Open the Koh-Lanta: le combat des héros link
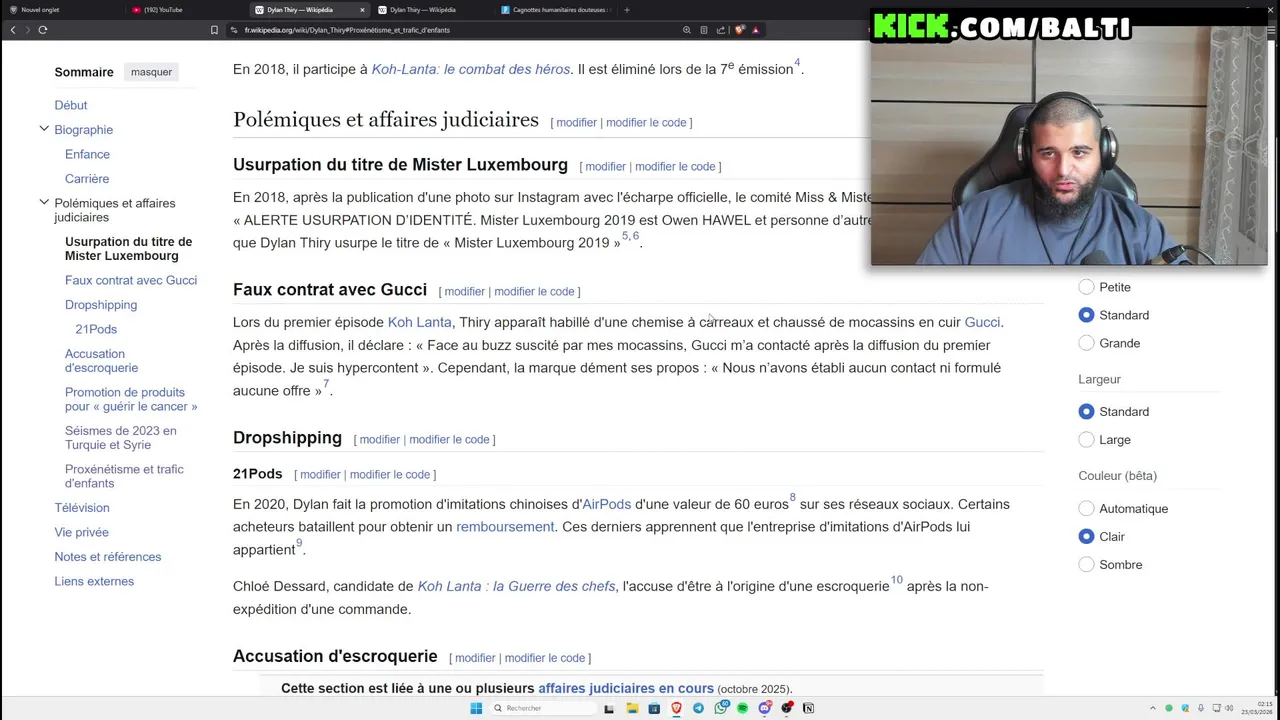1280x720 pixels. pyautogui.click(x=471, y=69)
